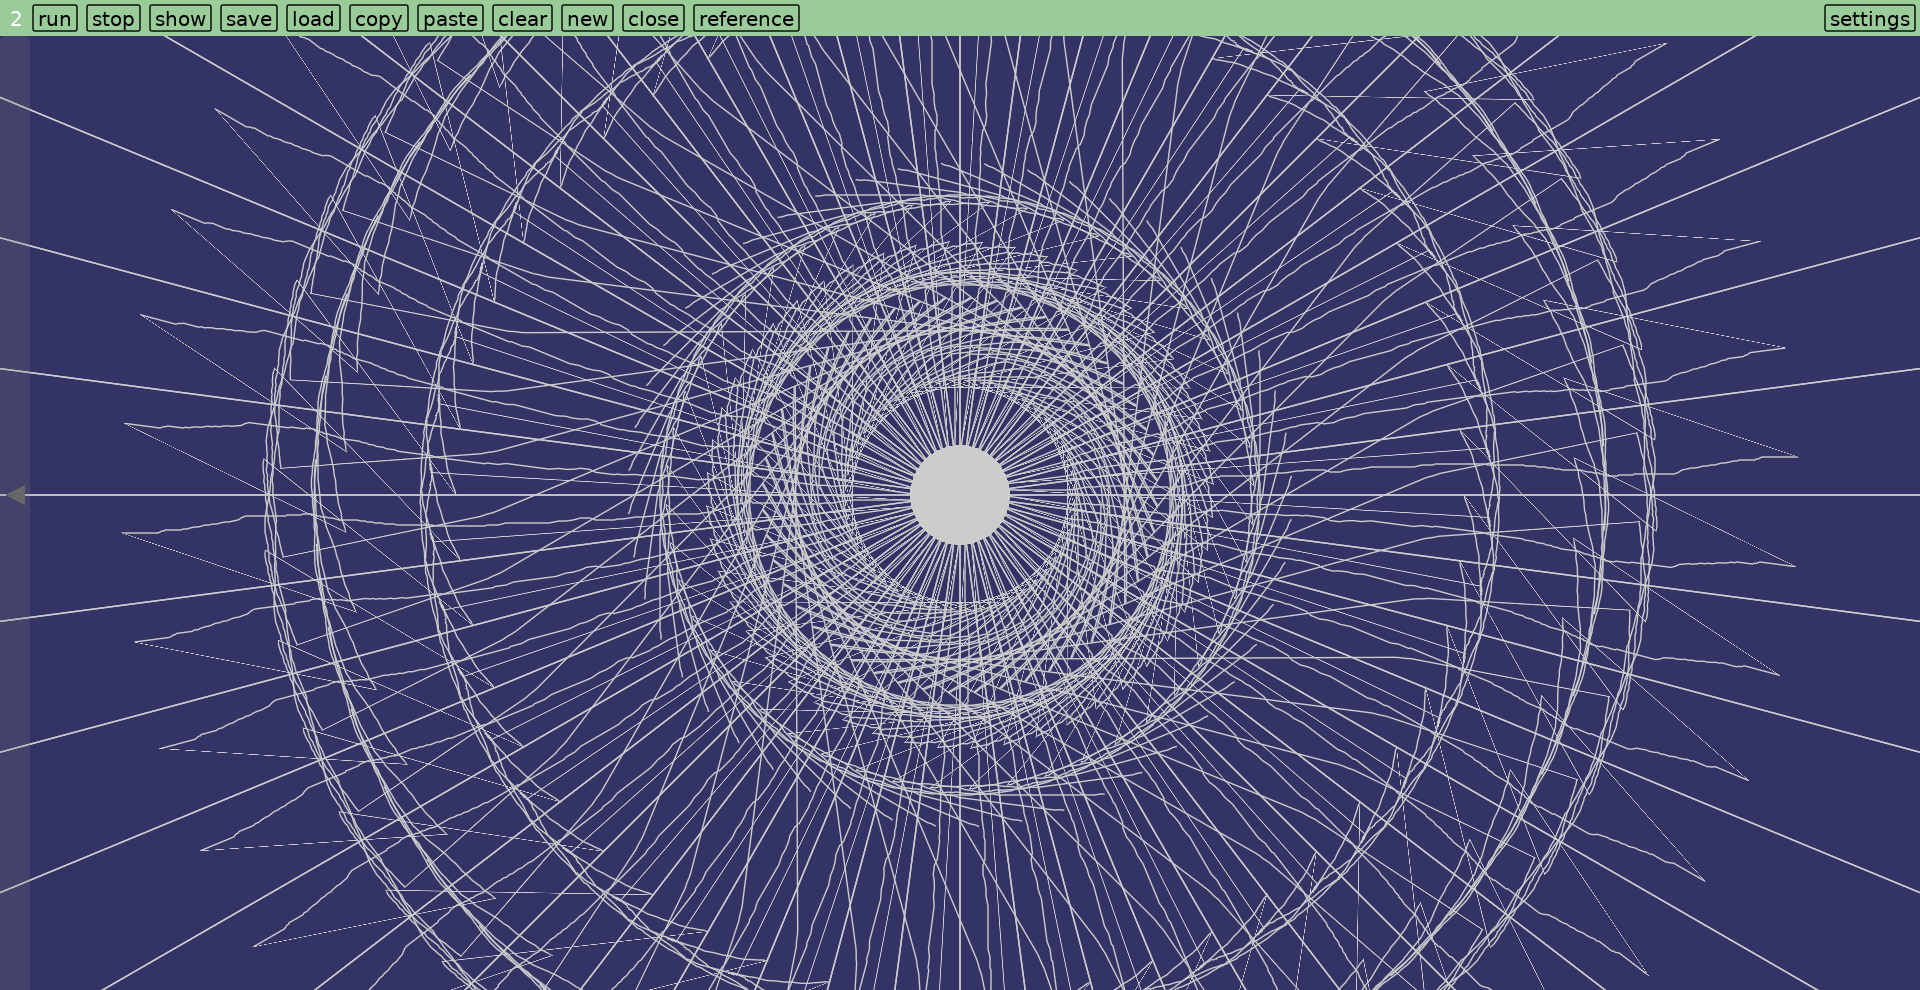
Task: Create a new drawing with the new button
Action: [588, 18]
